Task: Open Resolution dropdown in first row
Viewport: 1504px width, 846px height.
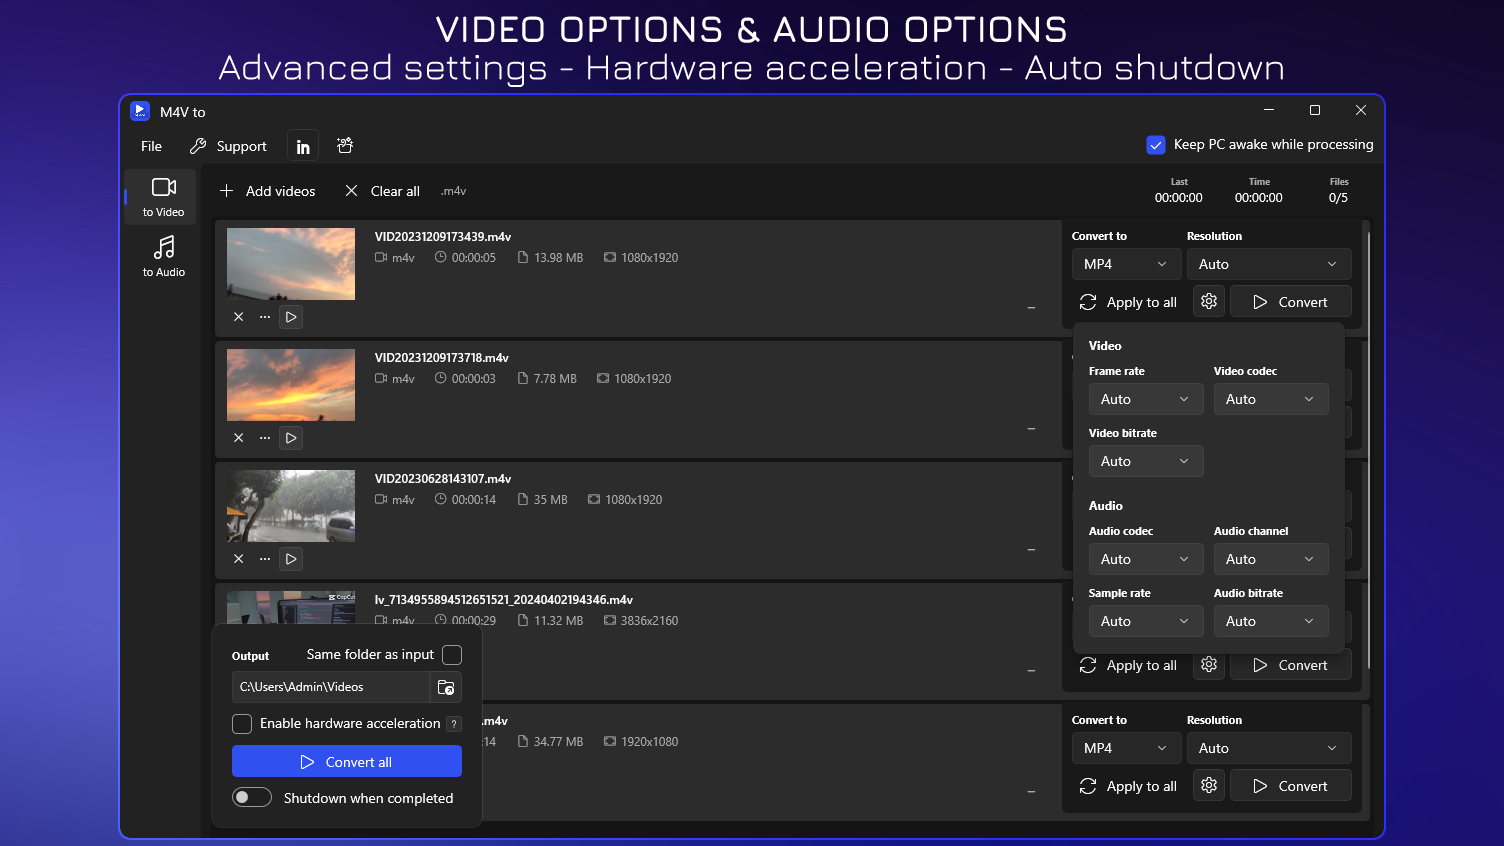Action: pos(1269,264)
